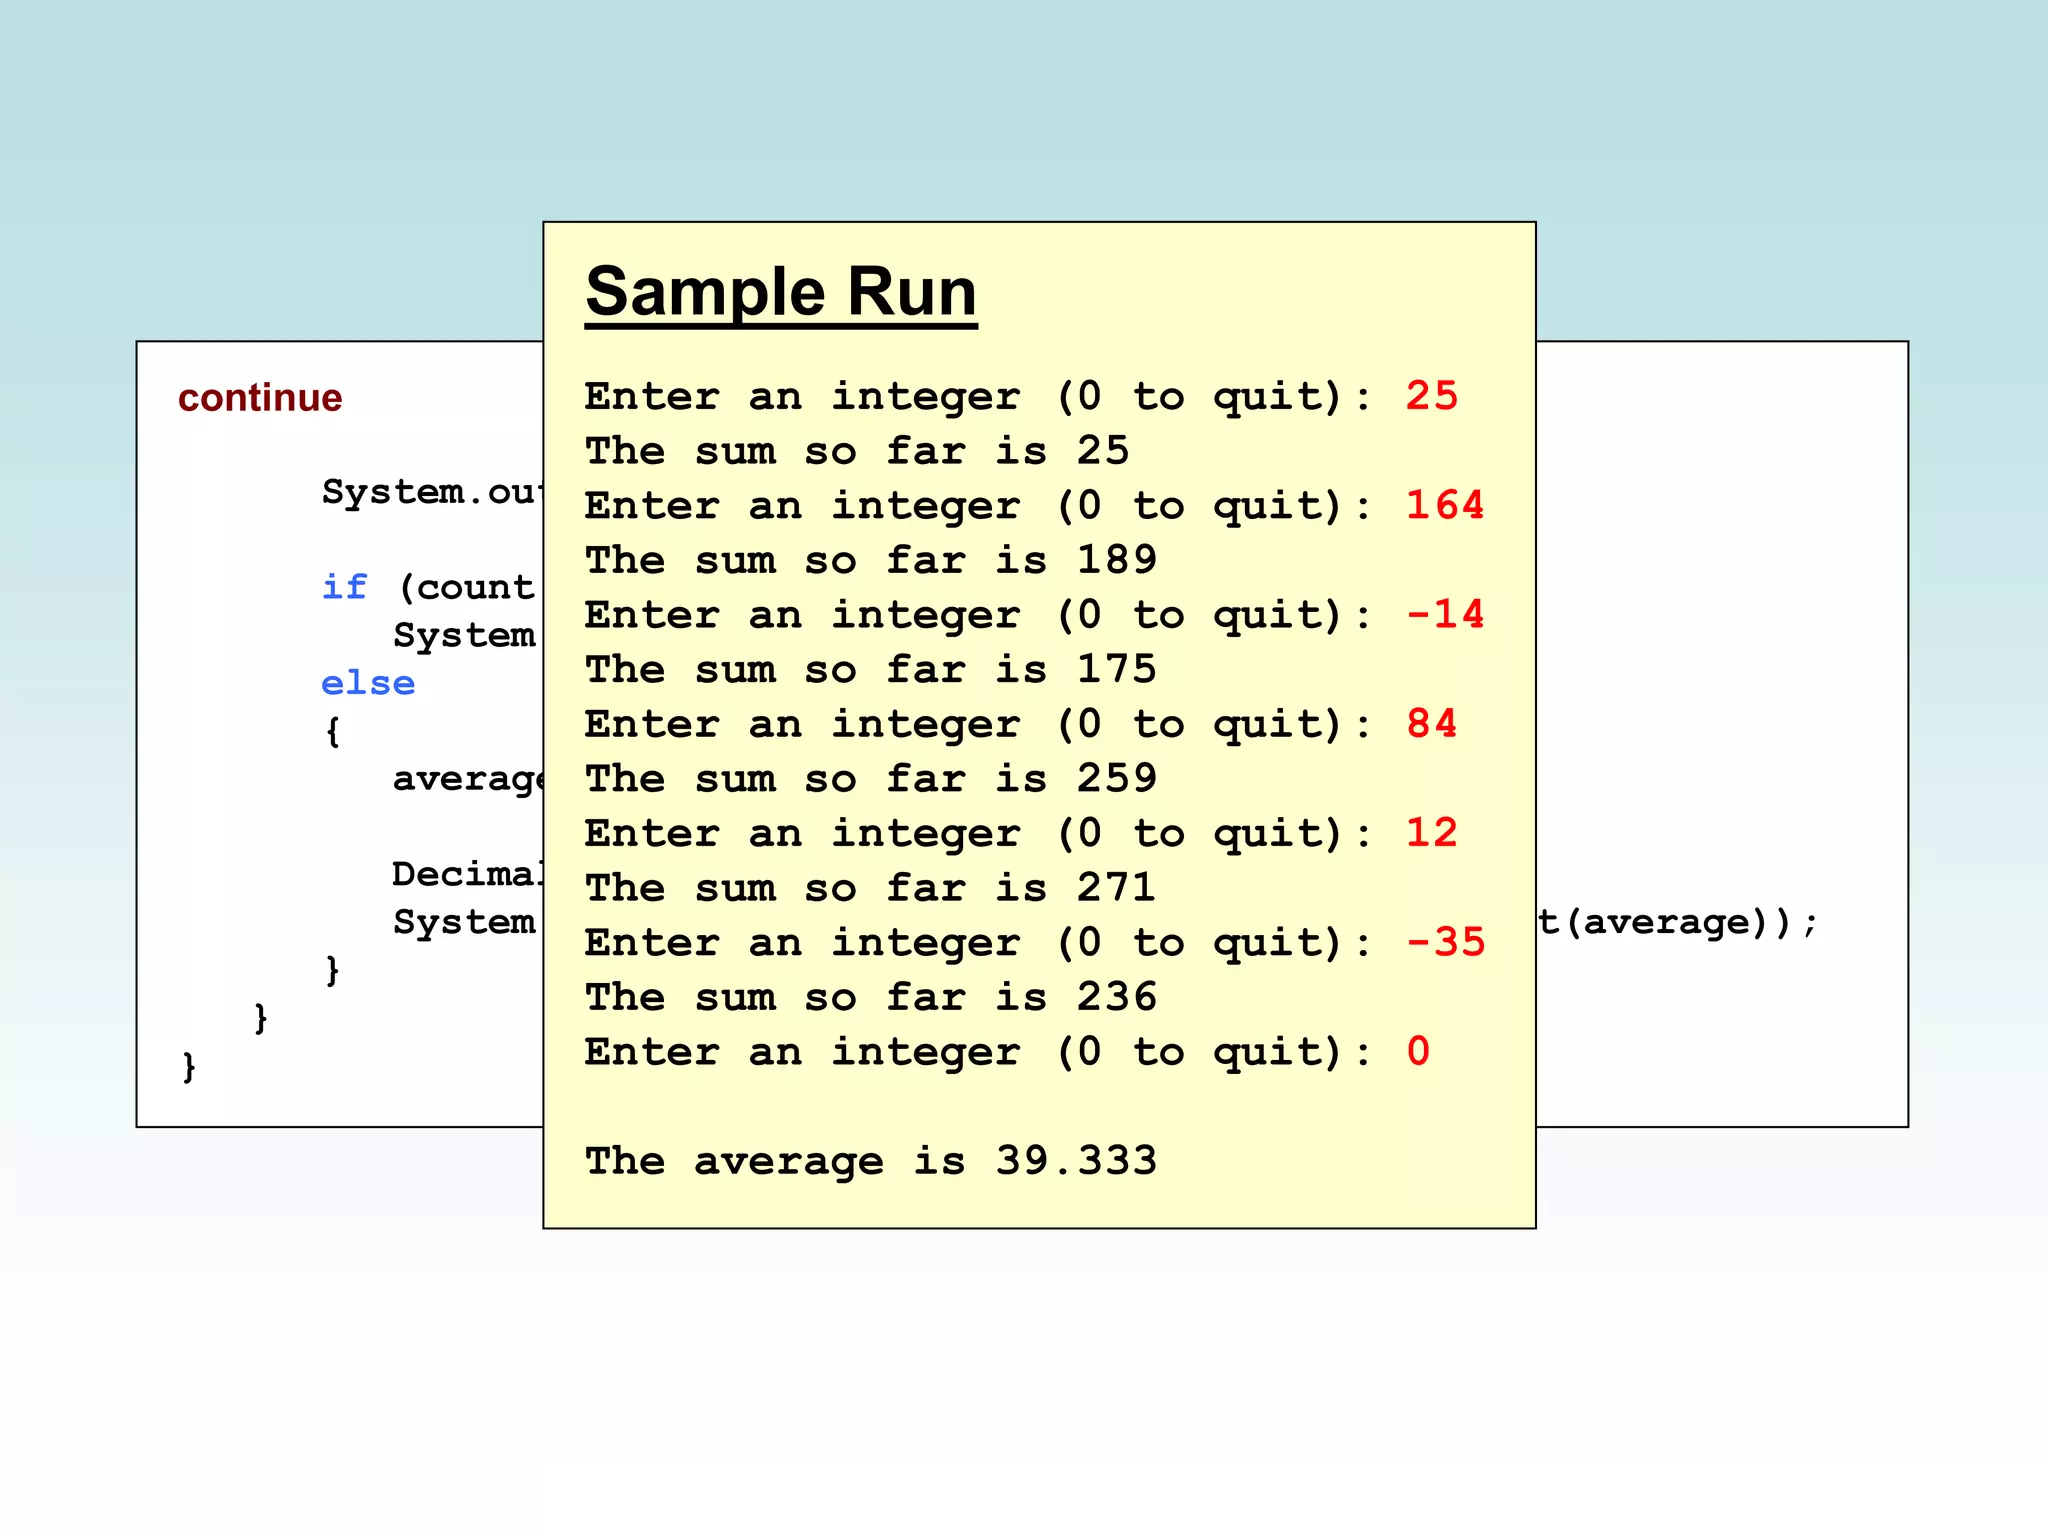Click the 't(average));' code fragment

pos(1678,922)
